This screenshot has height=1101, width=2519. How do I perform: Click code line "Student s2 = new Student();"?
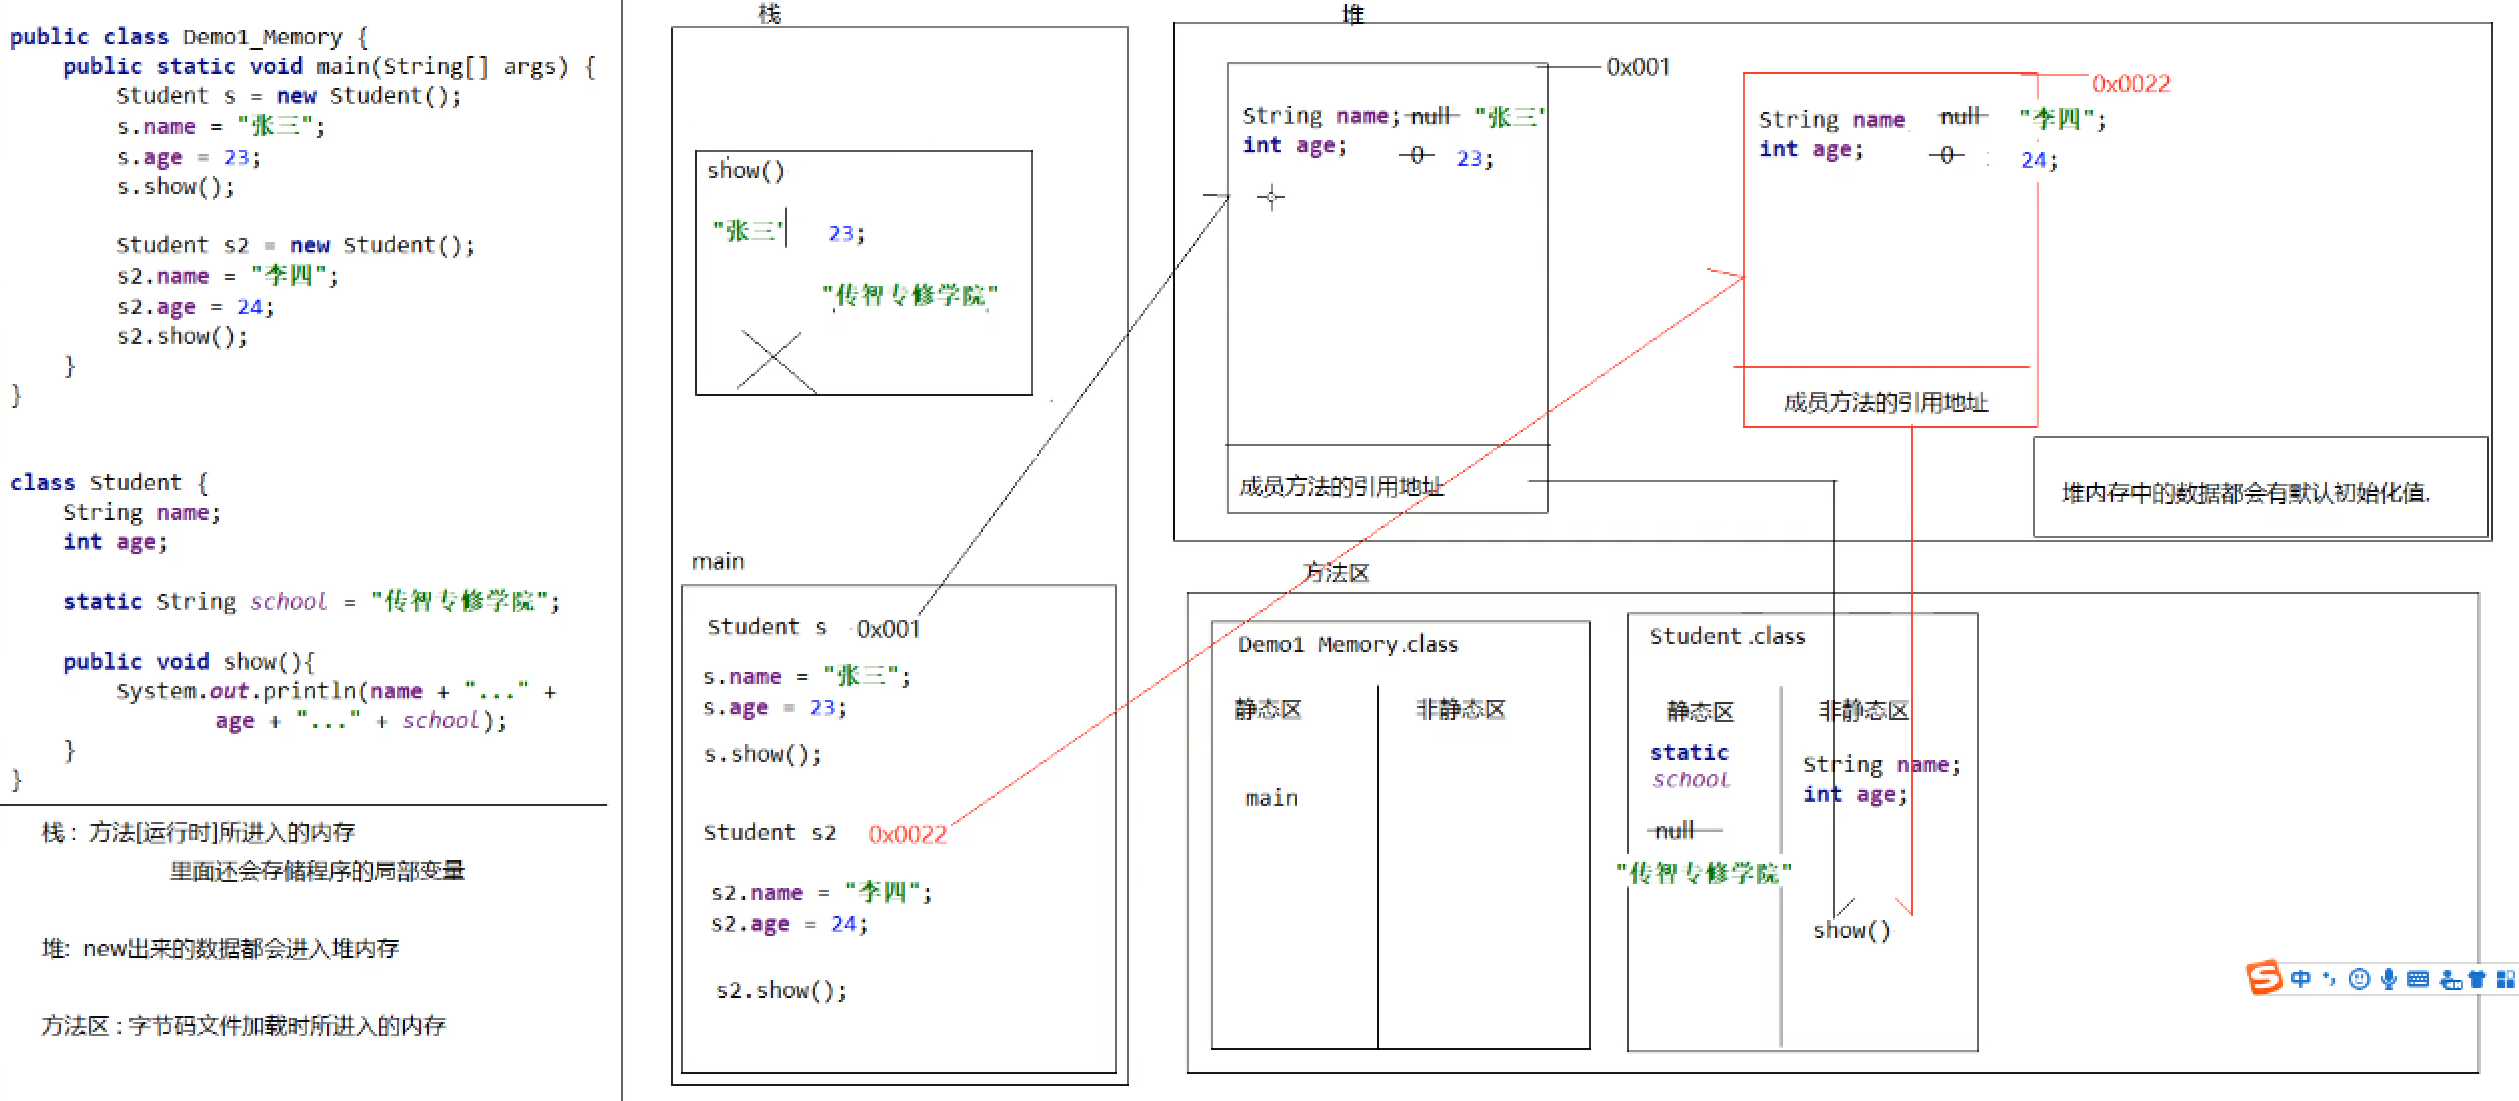tap(296, 245)
